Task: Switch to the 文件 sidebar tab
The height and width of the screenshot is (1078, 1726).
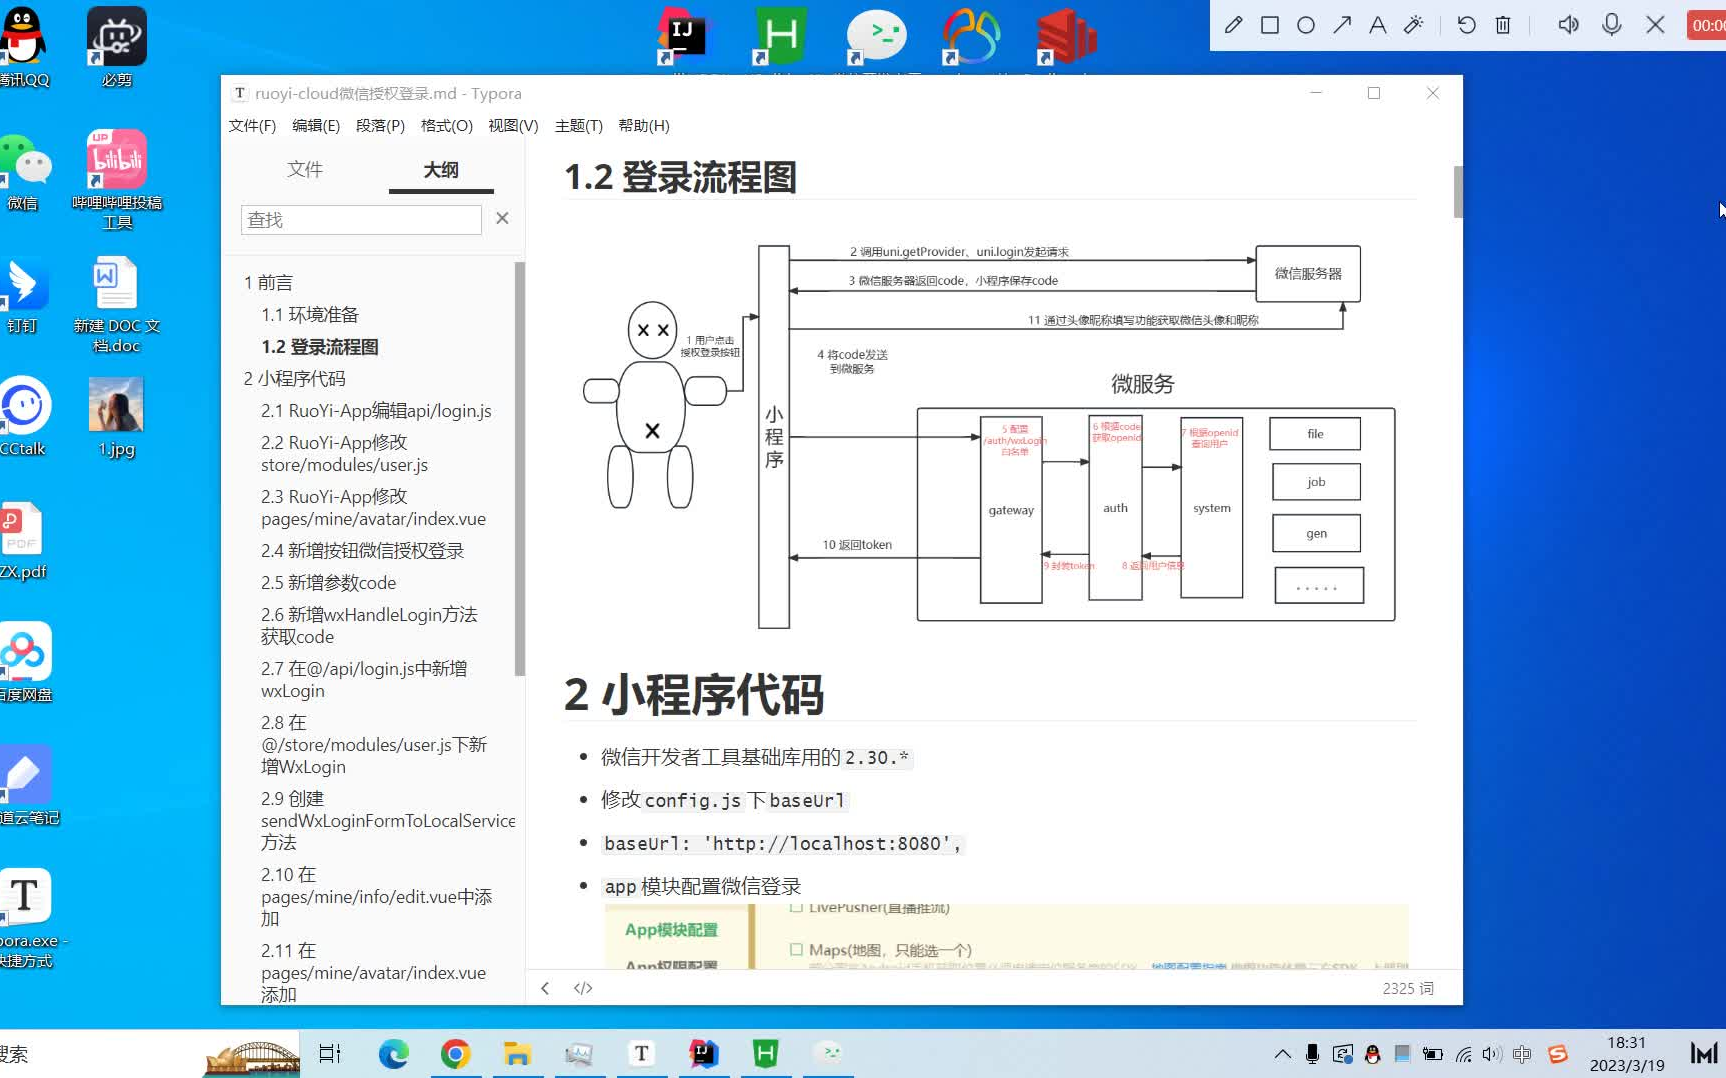Action: (x=305, y=170)
